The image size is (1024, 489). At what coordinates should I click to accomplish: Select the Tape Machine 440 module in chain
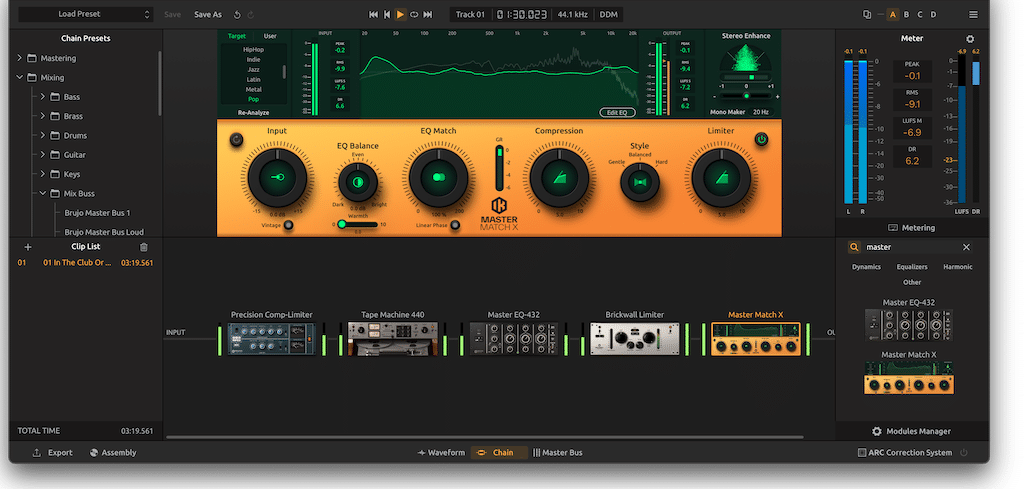point(392,338)
